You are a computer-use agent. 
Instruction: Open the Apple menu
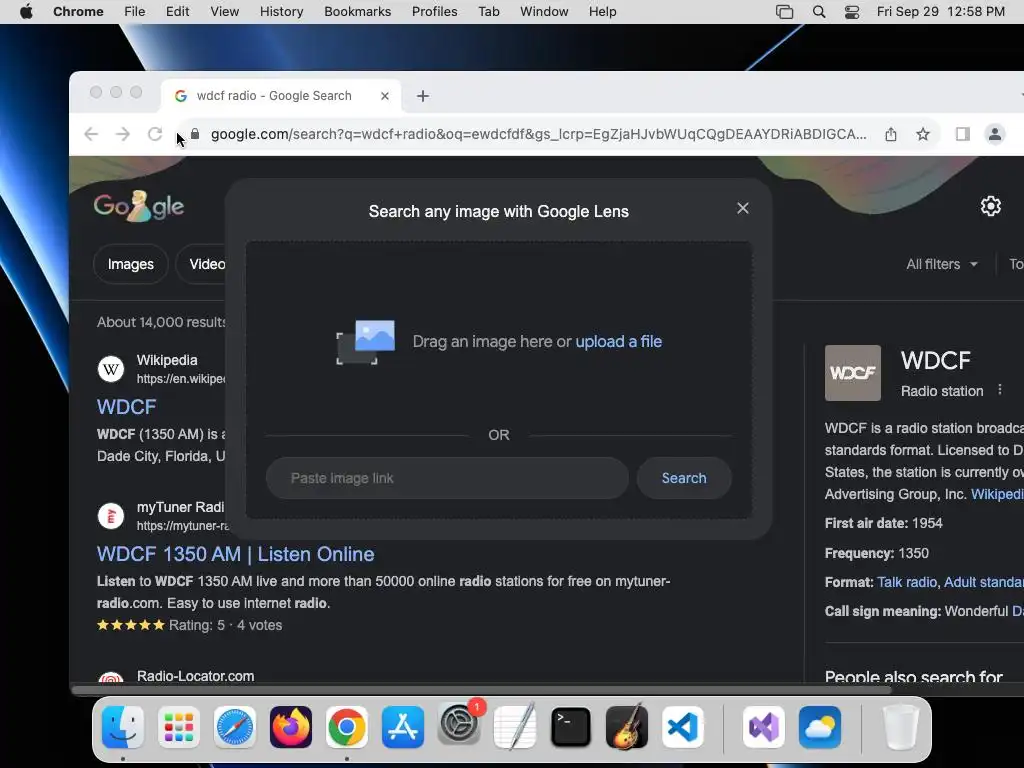[x=26, y=12]
